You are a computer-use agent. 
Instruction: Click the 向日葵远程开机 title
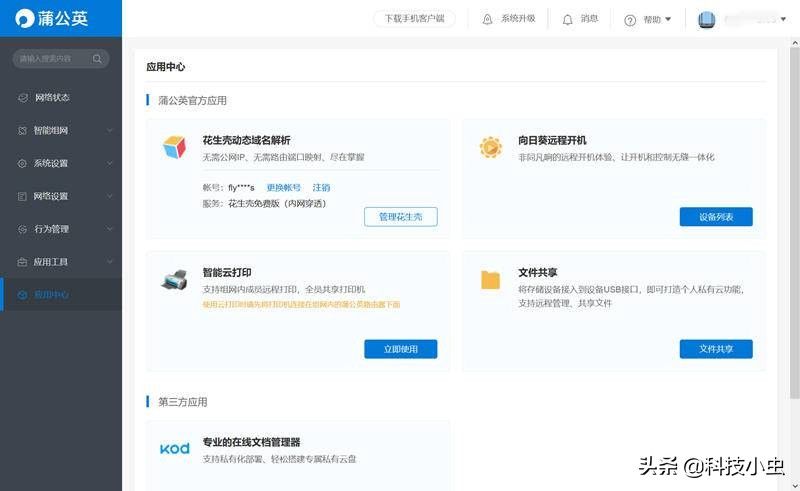tap(552, 140)
